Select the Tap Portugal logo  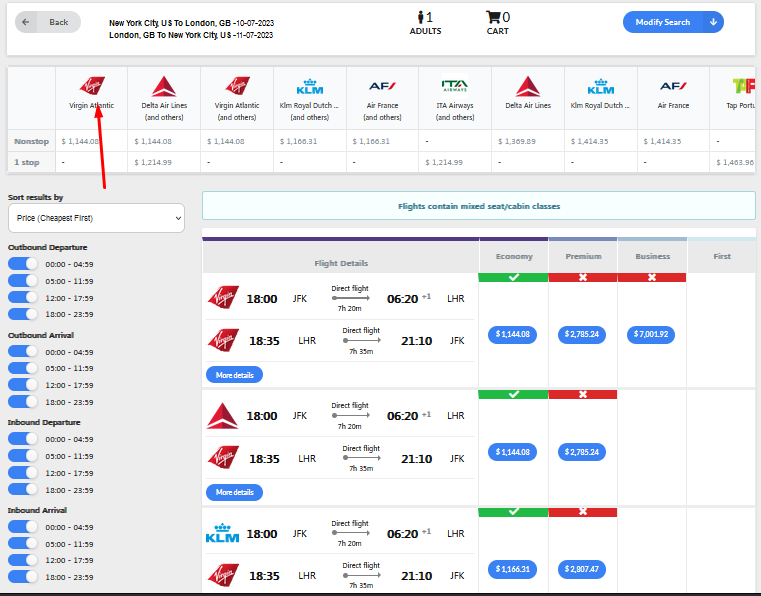[744, 86]
